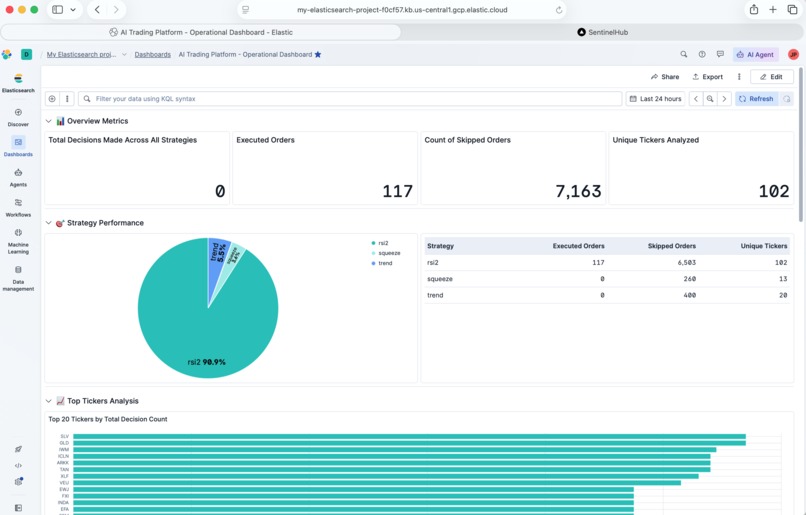Collapse the Overview Metrics section
806x515 pixels.
(x=48, y=121)
